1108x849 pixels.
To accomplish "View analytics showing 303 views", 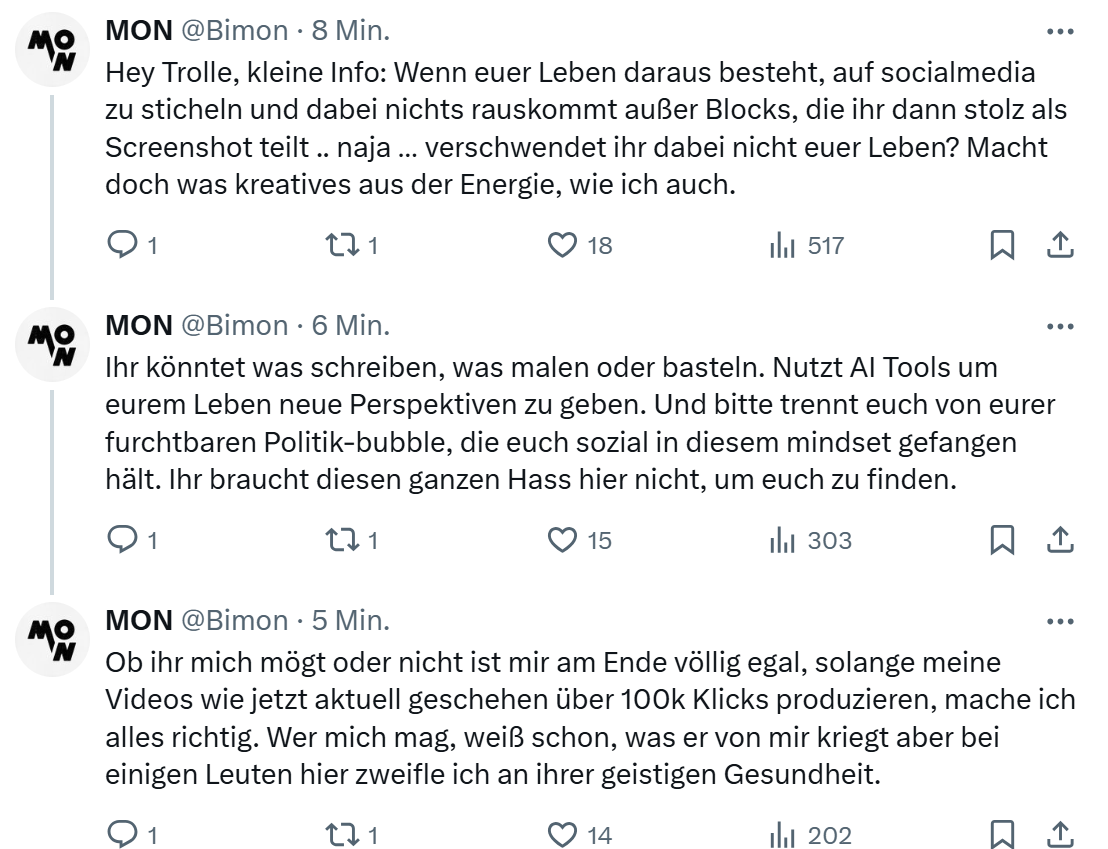I will tap(781, 541).
